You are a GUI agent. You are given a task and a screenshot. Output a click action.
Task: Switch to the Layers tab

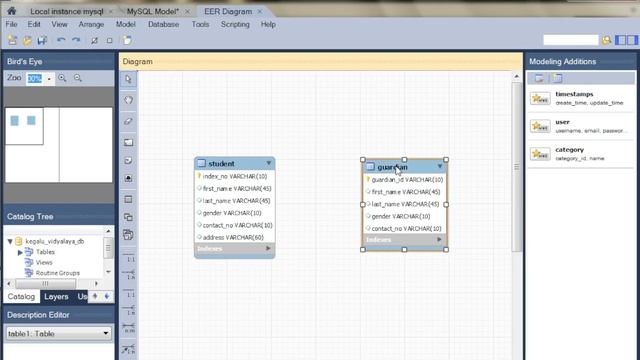pos(56,297)
